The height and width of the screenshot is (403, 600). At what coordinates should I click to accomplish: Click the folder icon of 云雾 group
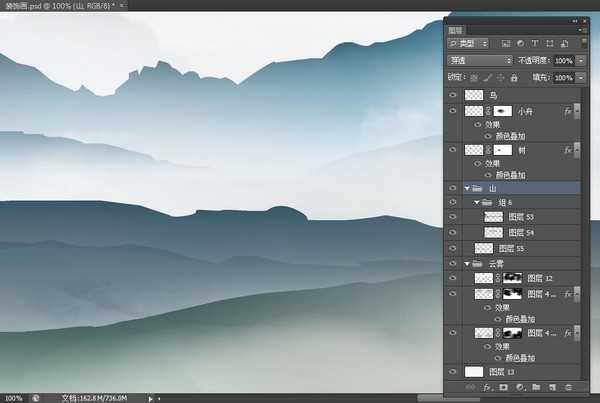(477, 264)
